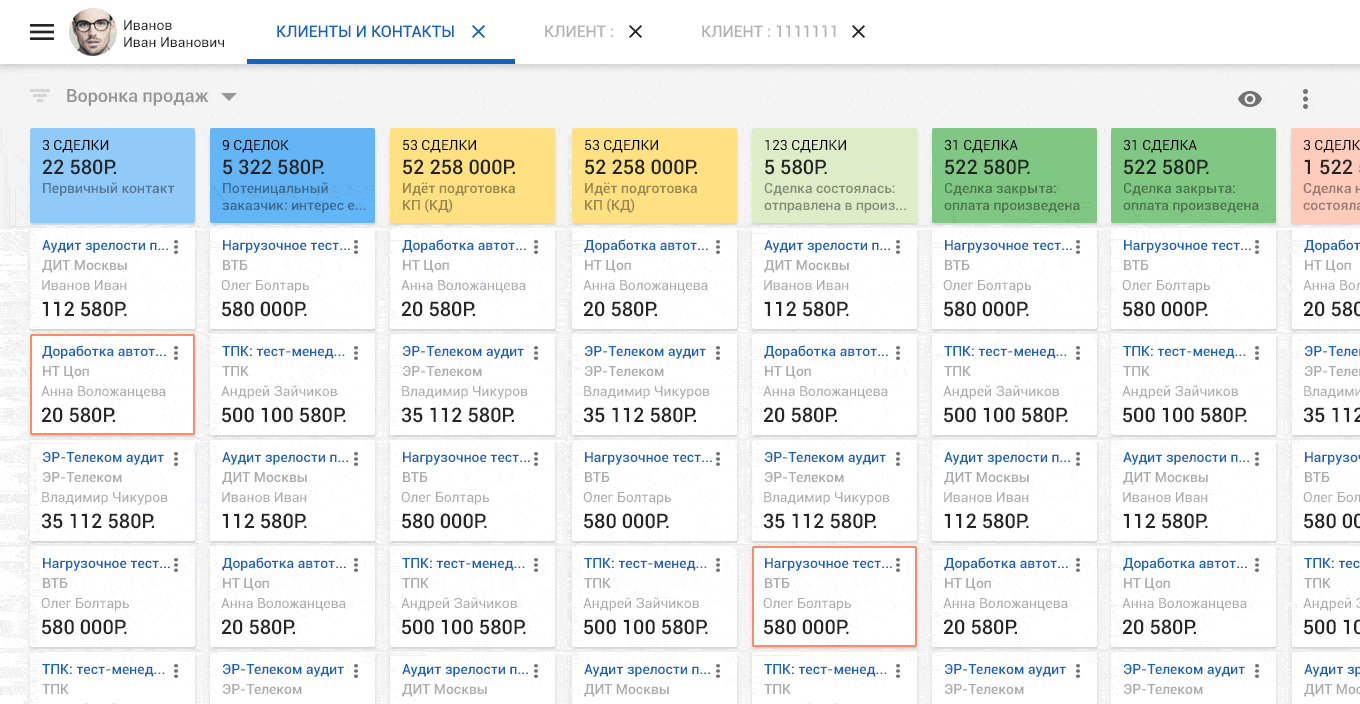Screen dimensions: 1360x704
Task: Close the Клиент : 1111111 tab
Action: pyautogui.click(x=858, y=32)
